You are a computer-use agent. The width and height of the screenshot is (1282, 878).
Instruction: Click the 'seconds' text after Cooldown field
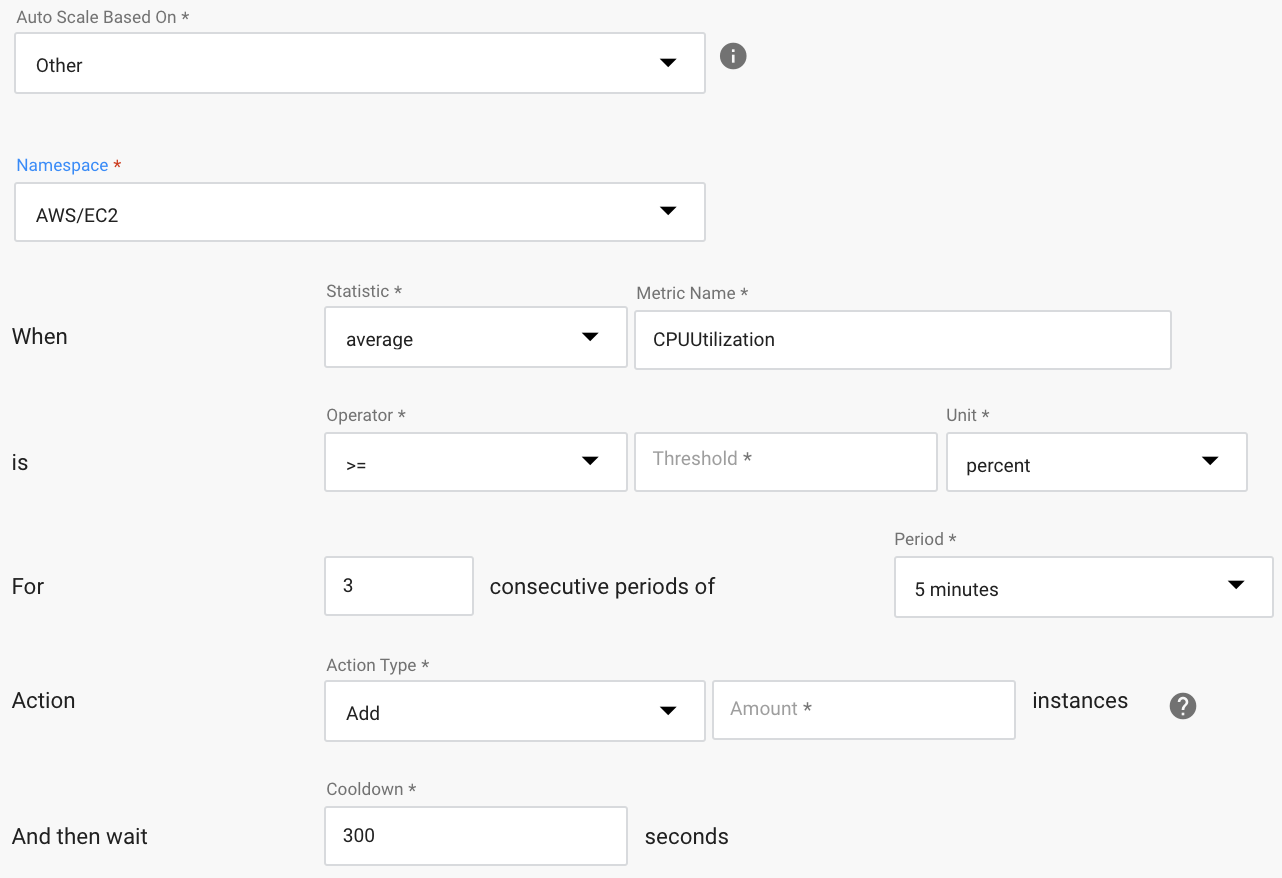(686, 837)
